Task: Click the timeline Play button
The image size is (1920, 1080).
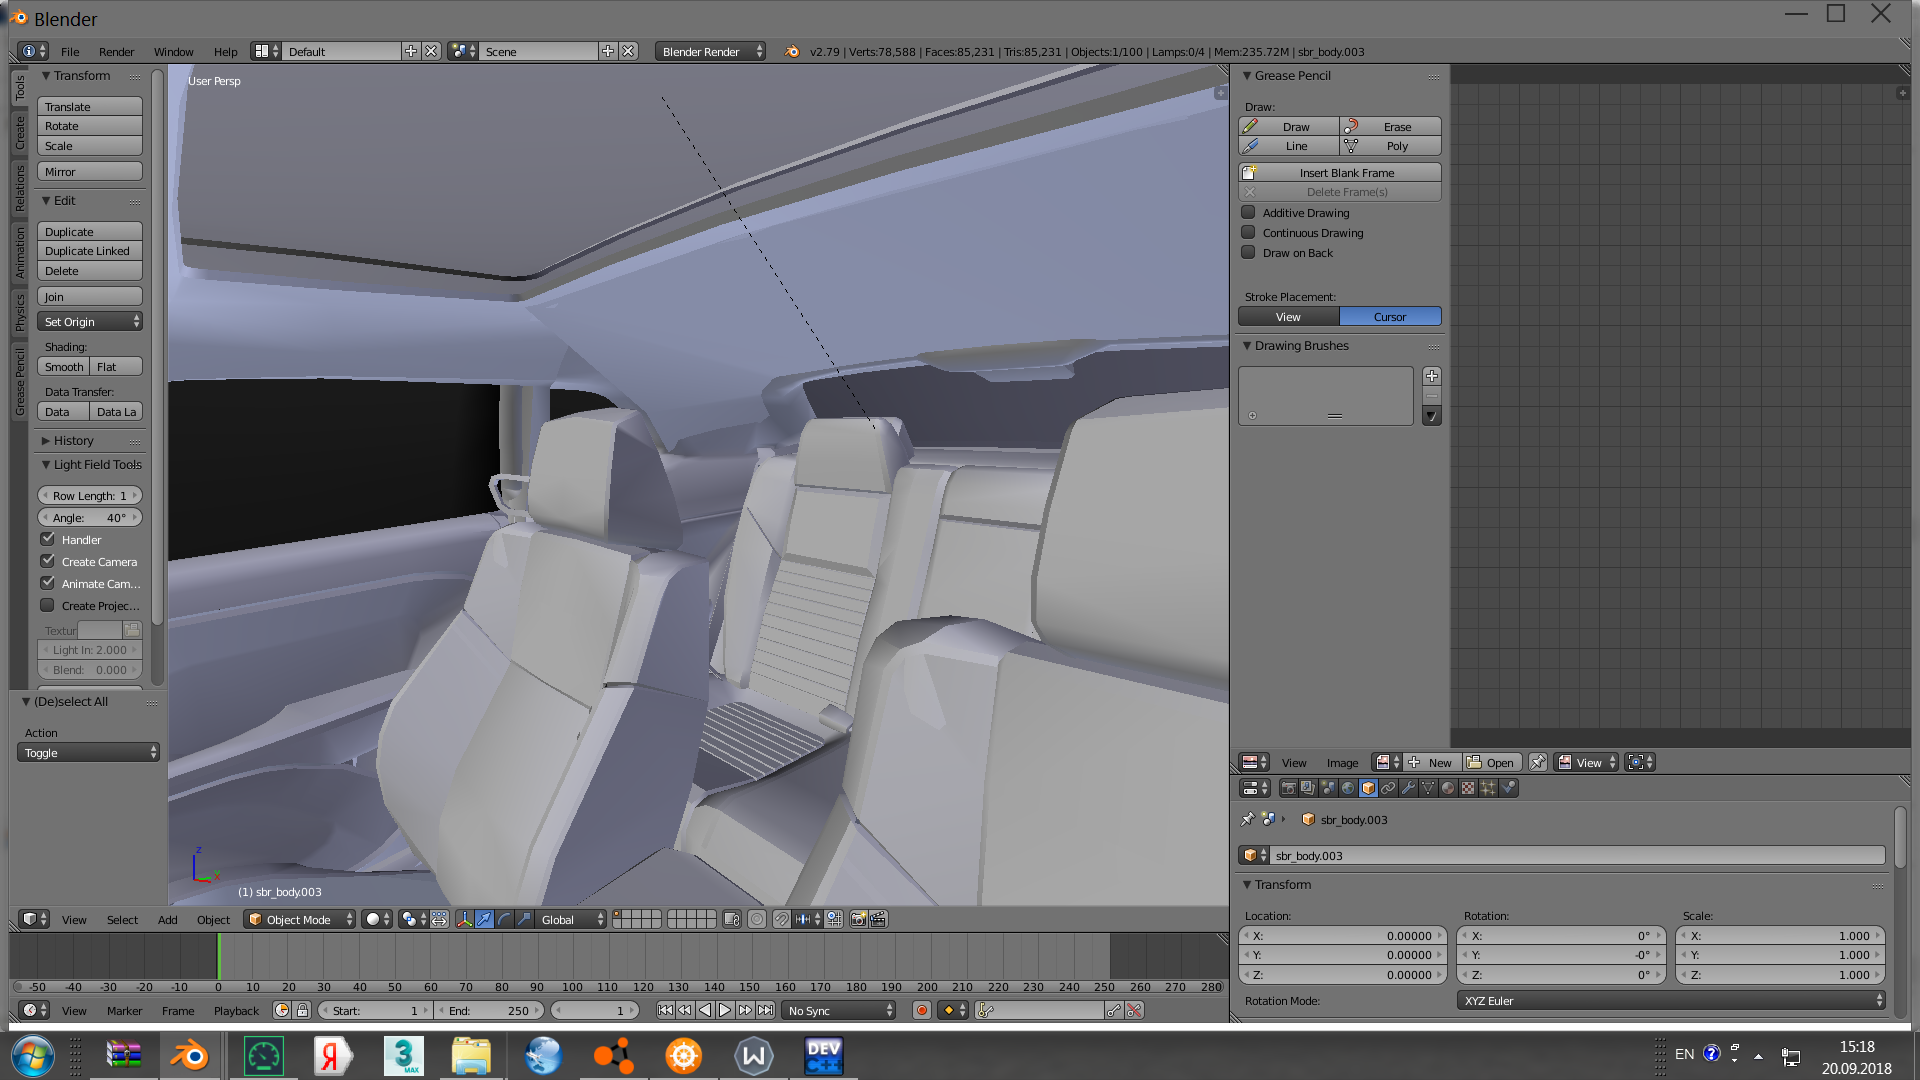Action: tap(725, 1011)
